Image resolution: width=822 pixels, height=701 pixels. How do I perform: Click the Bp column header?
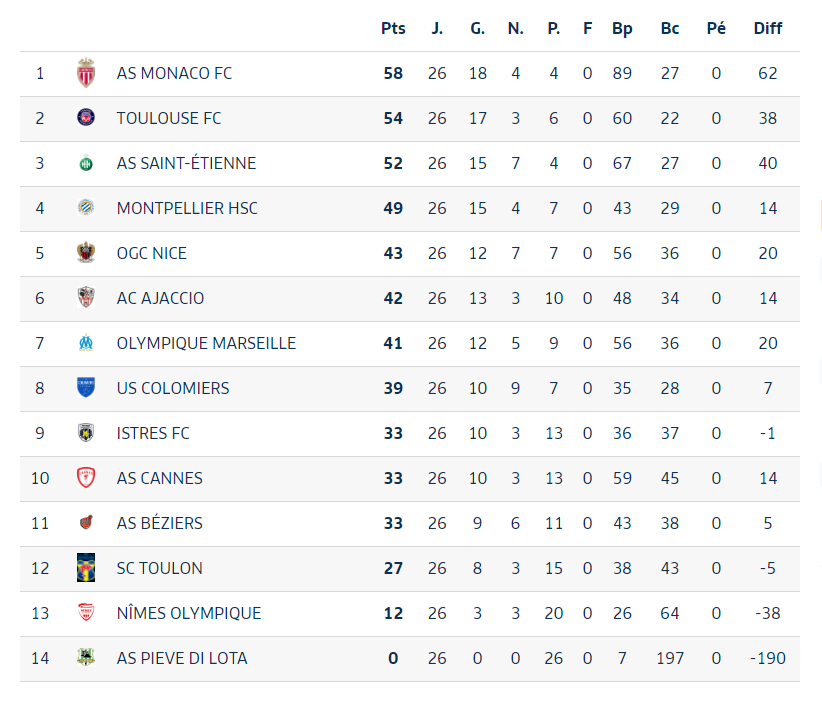(622, 28)
